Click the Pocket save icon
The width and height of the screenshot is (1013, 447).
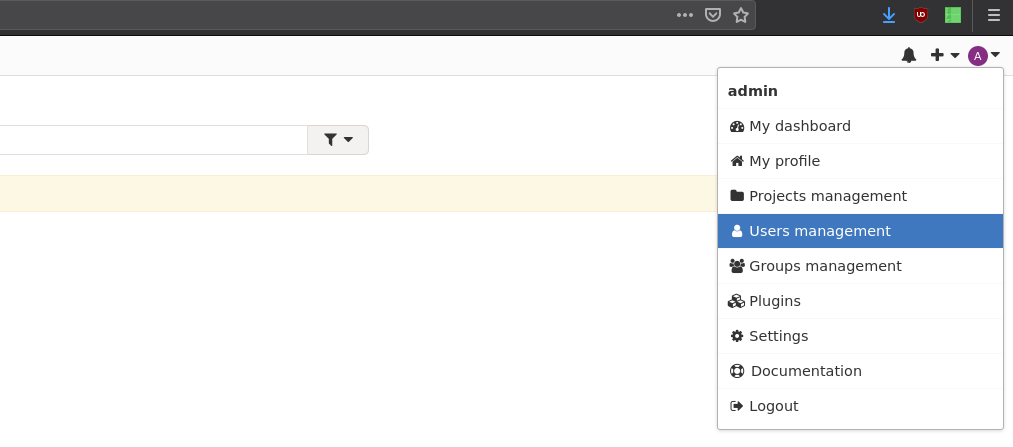click(x=713, y=15)
